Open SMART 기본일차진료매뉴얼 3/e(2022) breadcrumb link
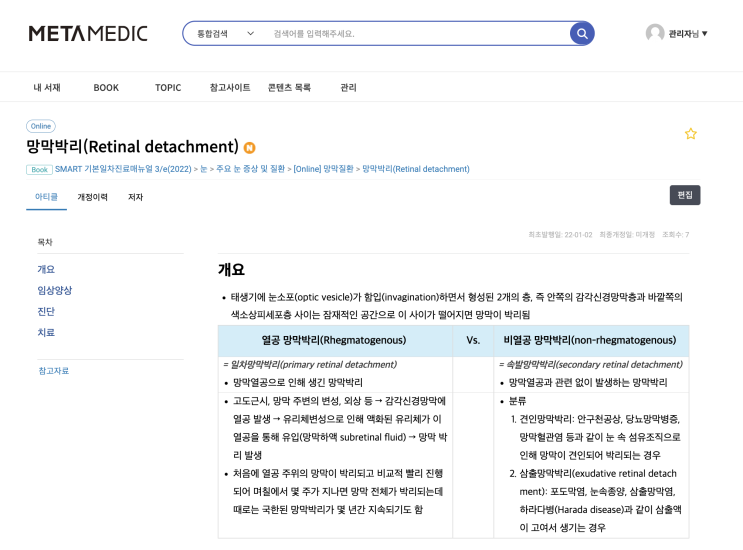 [x=123, y=169]
